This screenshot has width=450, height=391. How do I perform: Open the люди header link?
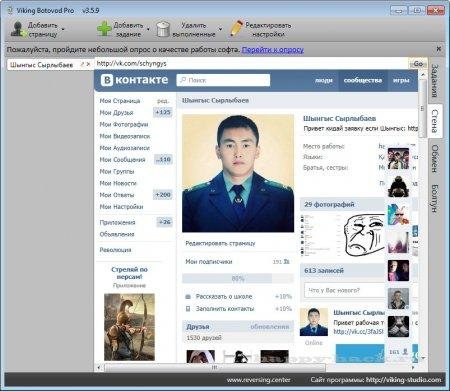(x=324, y=80)
